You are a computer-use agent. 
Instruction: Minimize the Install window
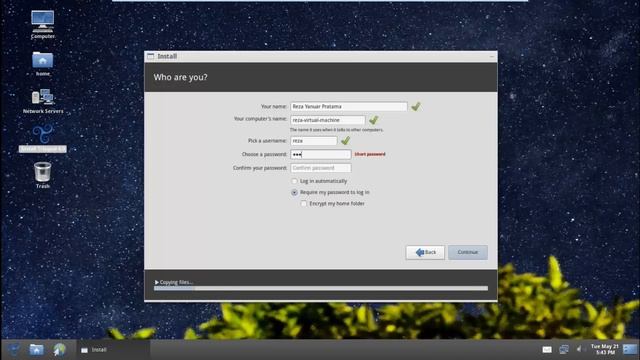(491, 56)
